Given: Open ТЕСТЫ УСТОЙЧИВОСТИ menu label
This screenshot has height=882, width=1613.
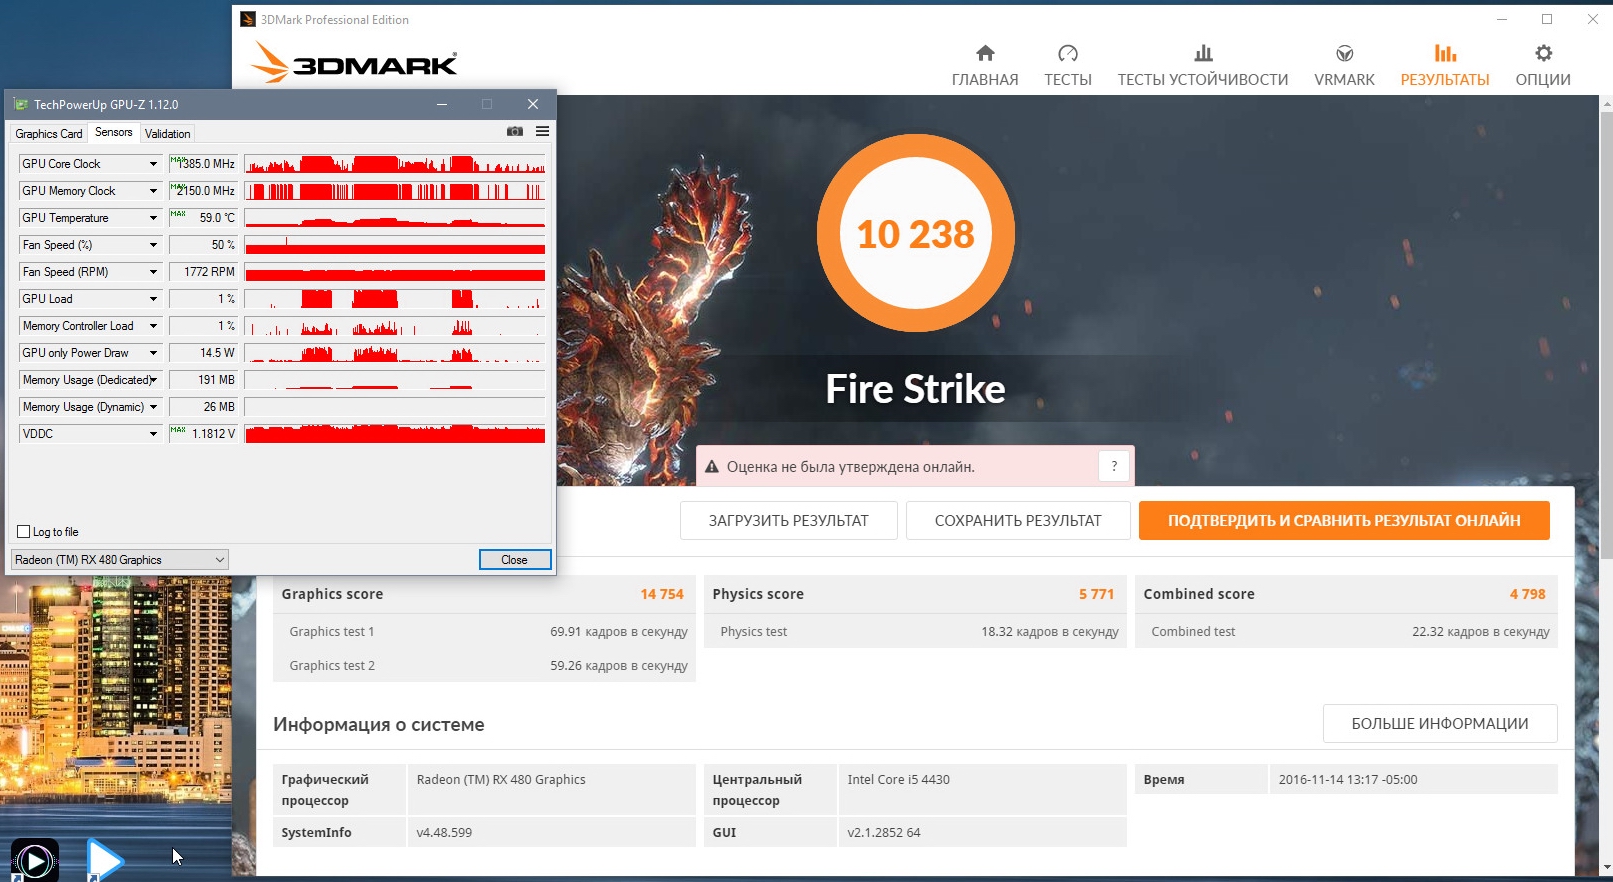Looking at the screenshot, I should coord(1203,80).
